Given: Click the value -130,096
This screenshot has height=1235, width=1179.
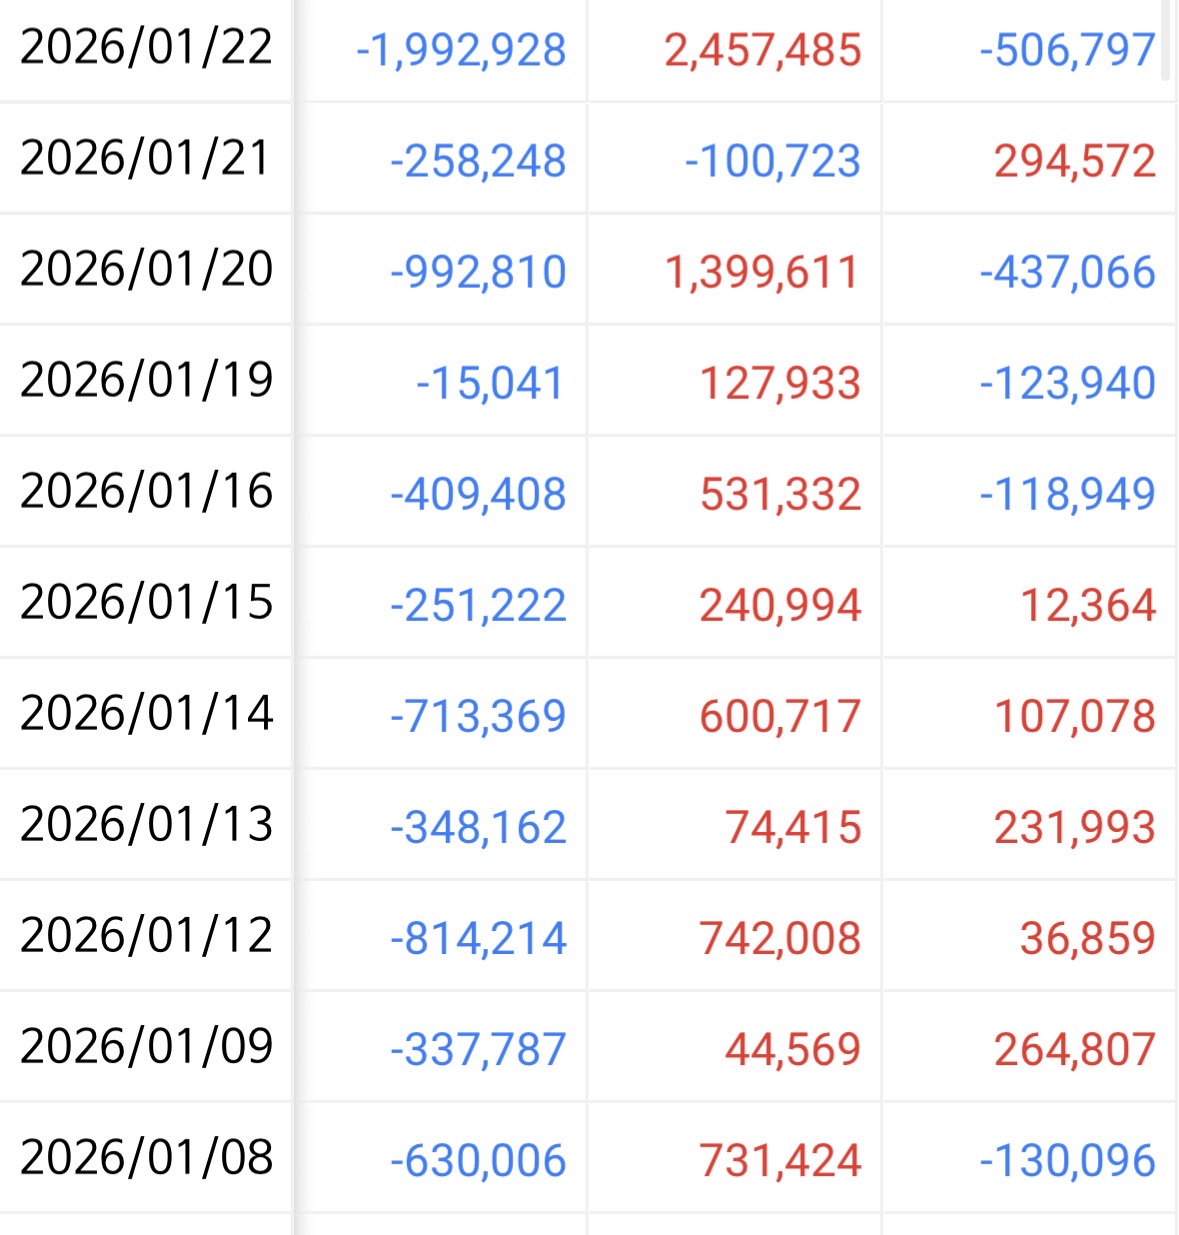Looking at the screenshot, I should (1067, 1160).
